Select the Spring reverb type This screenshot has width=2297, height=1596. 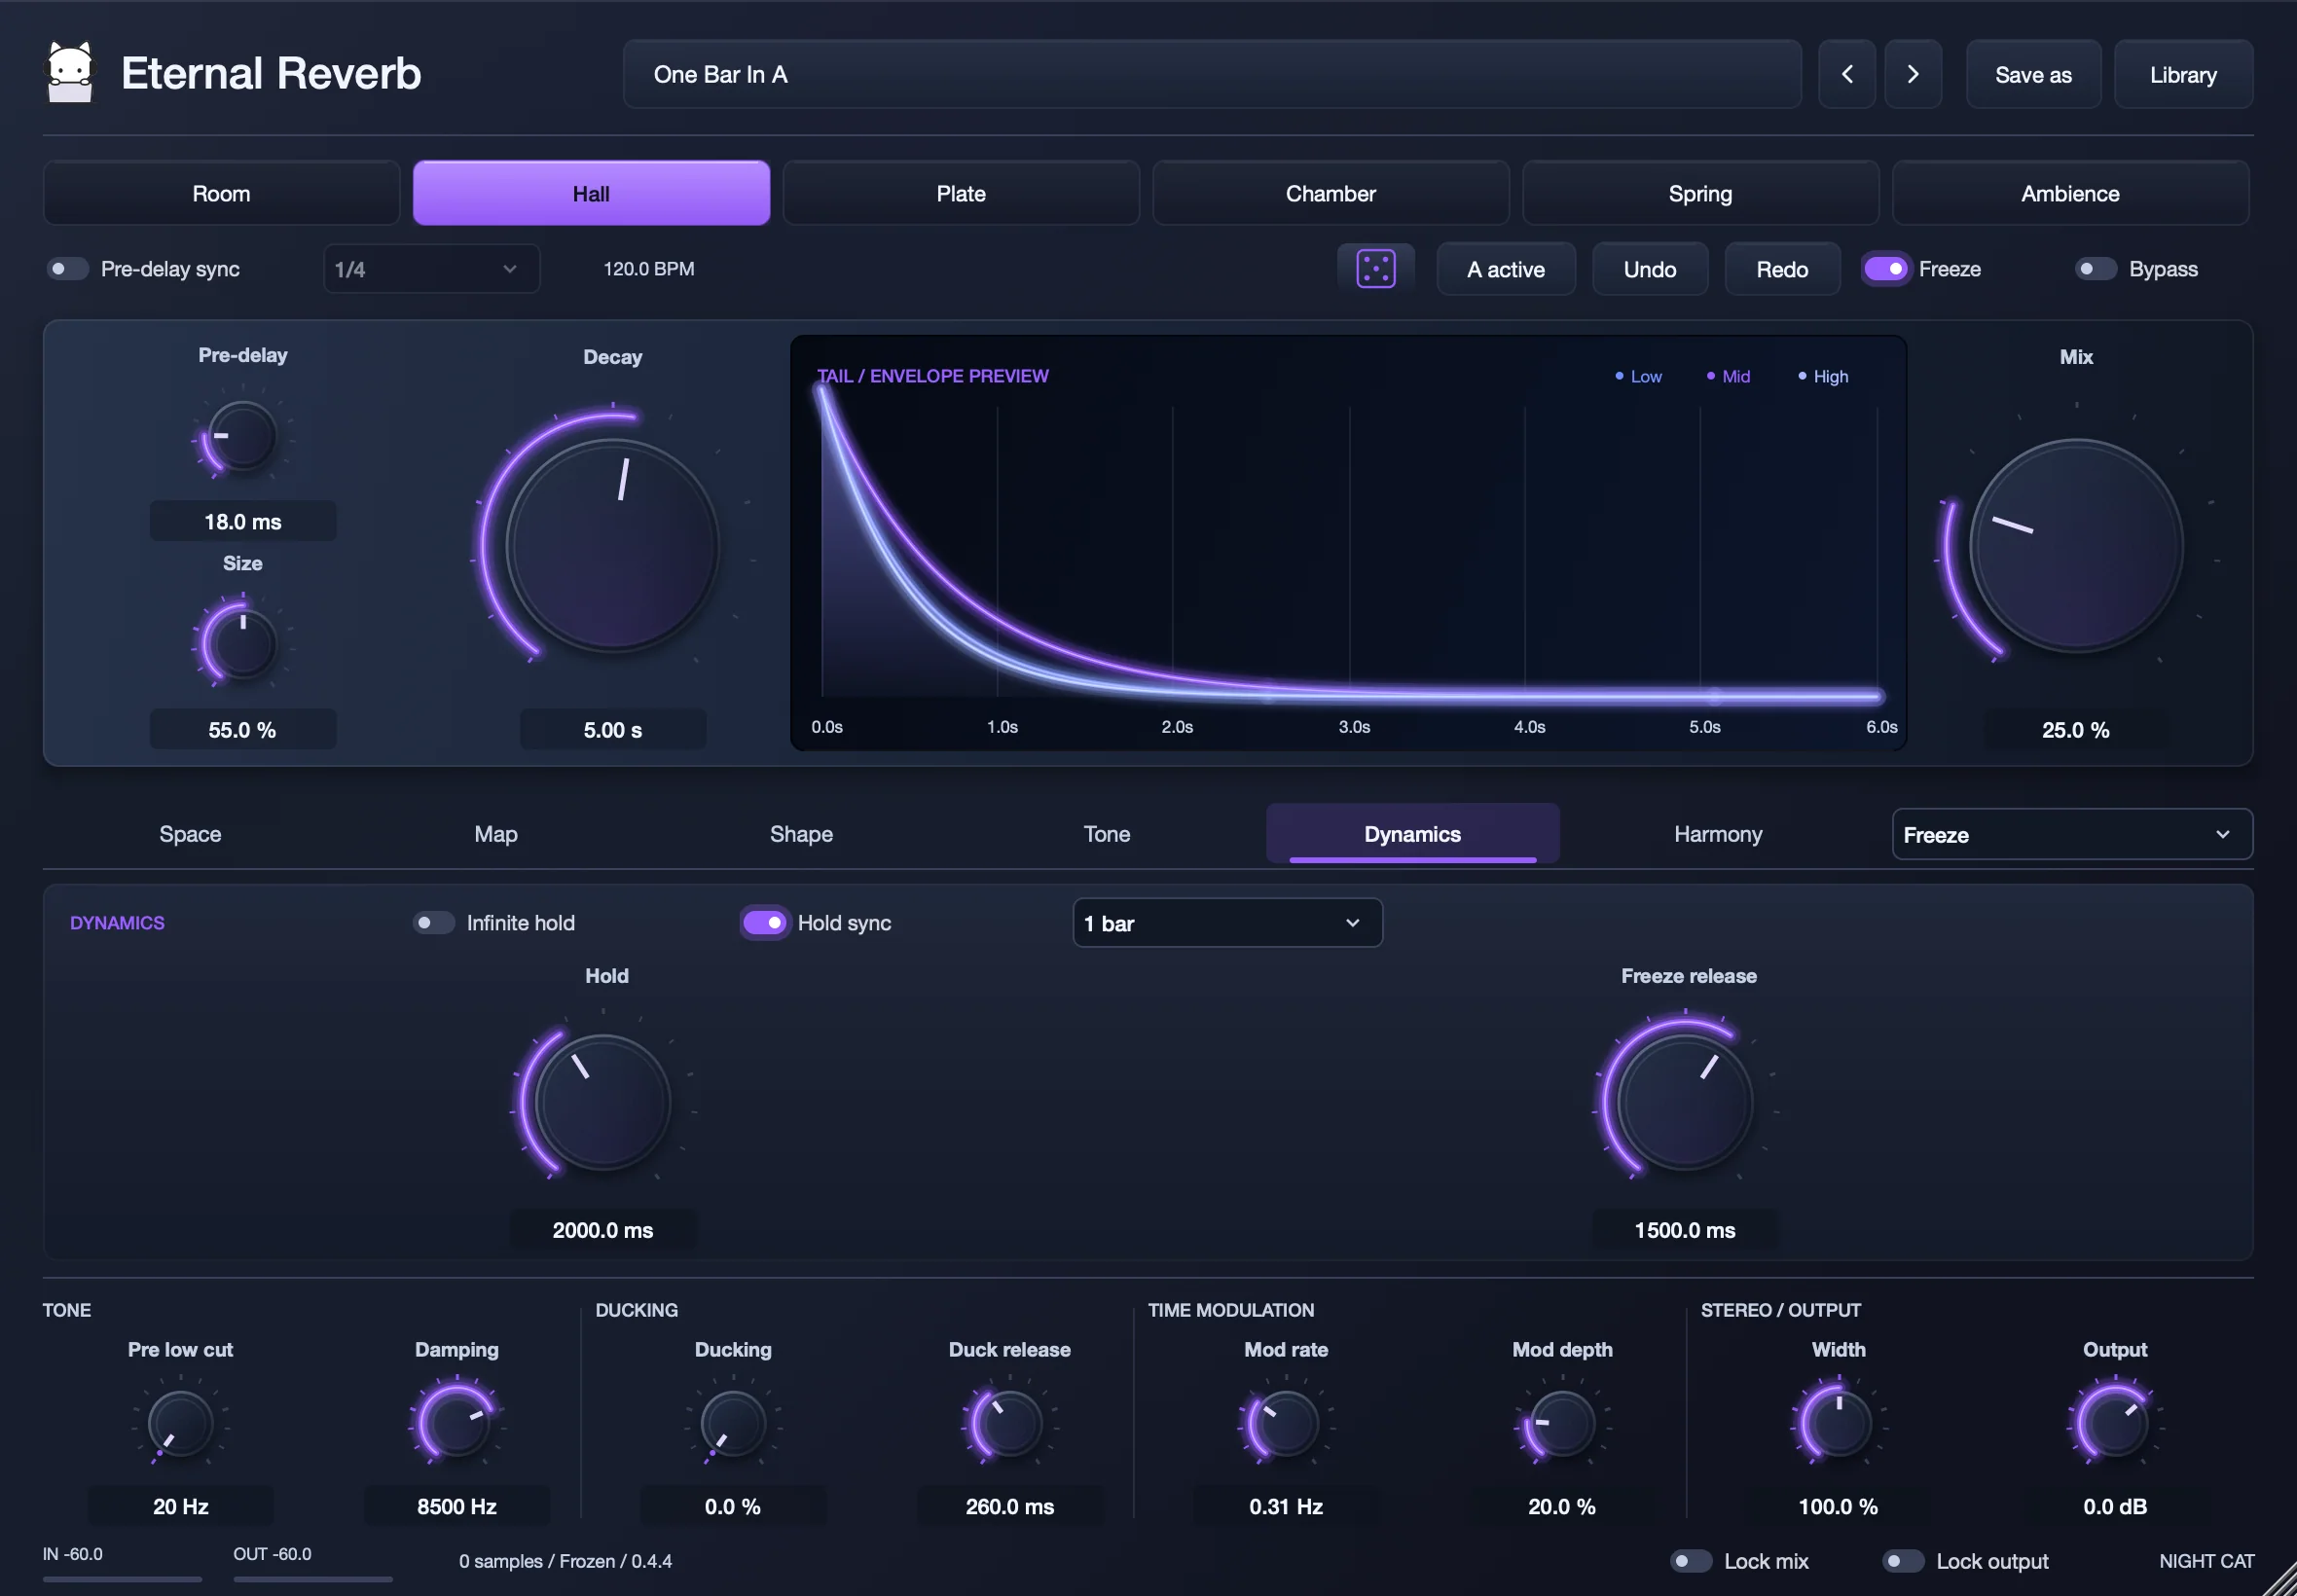point(1700,193)
